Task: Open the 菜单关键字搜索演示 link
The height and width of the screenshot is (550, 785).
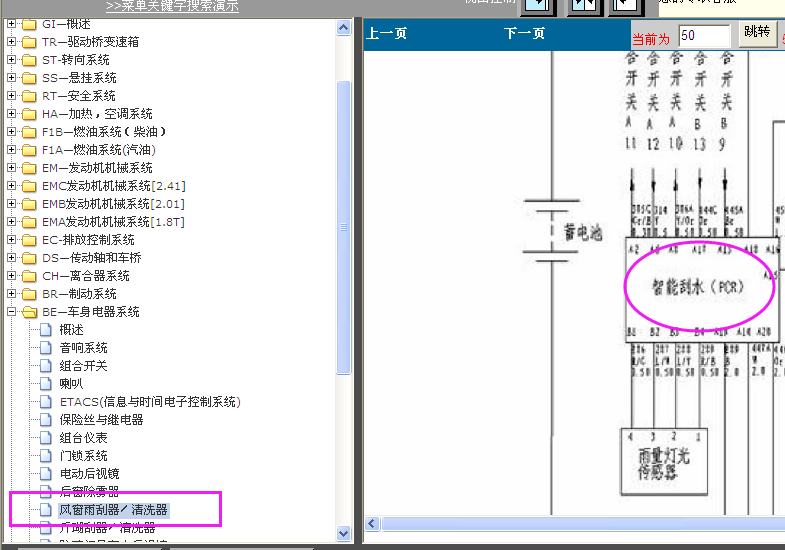Action: click(172, 7)
